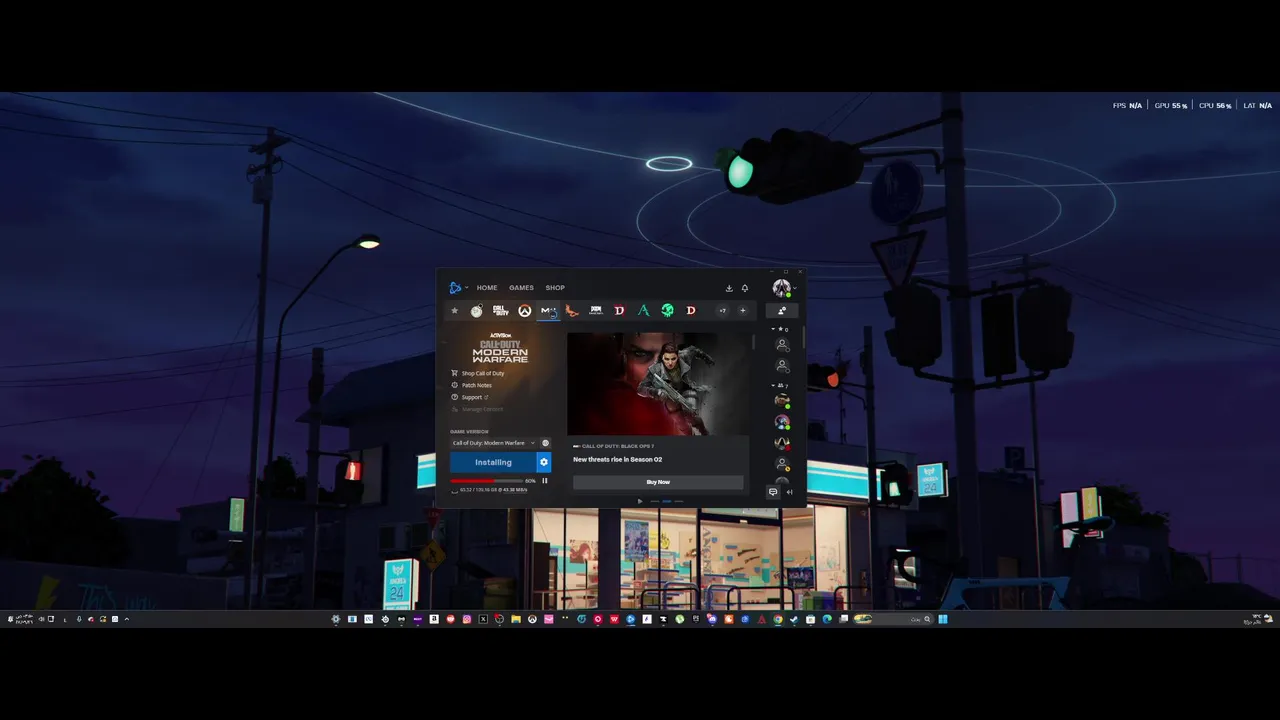Open the notifications bell
The image size is (1280, 720).
[745, 288]
